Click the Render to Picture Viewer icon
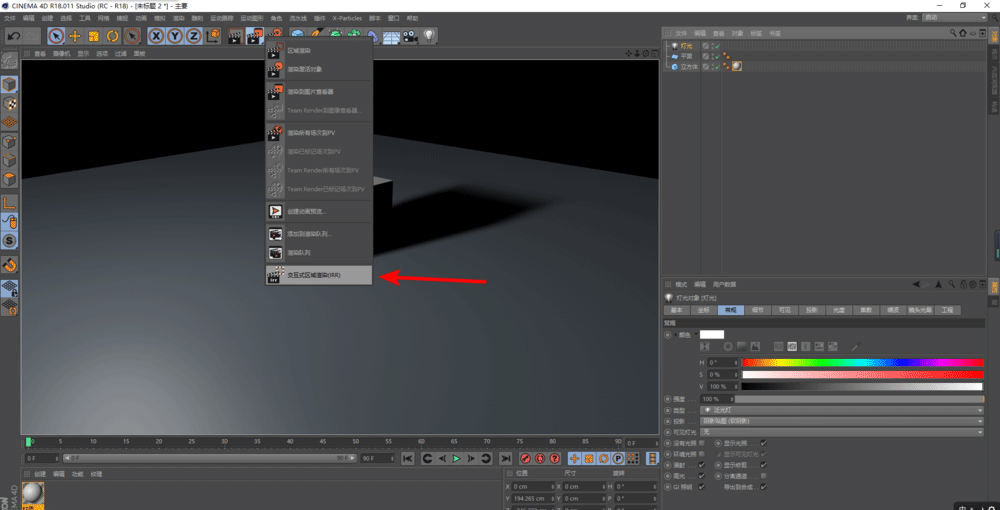Image resolution: width=1000 pixels, height=510 pixels. tap(255, 36)
